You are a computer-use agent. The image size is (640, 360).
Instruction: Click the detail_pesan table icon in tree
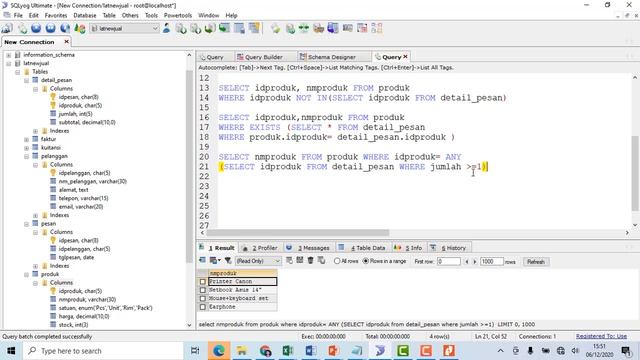[36, 80]
